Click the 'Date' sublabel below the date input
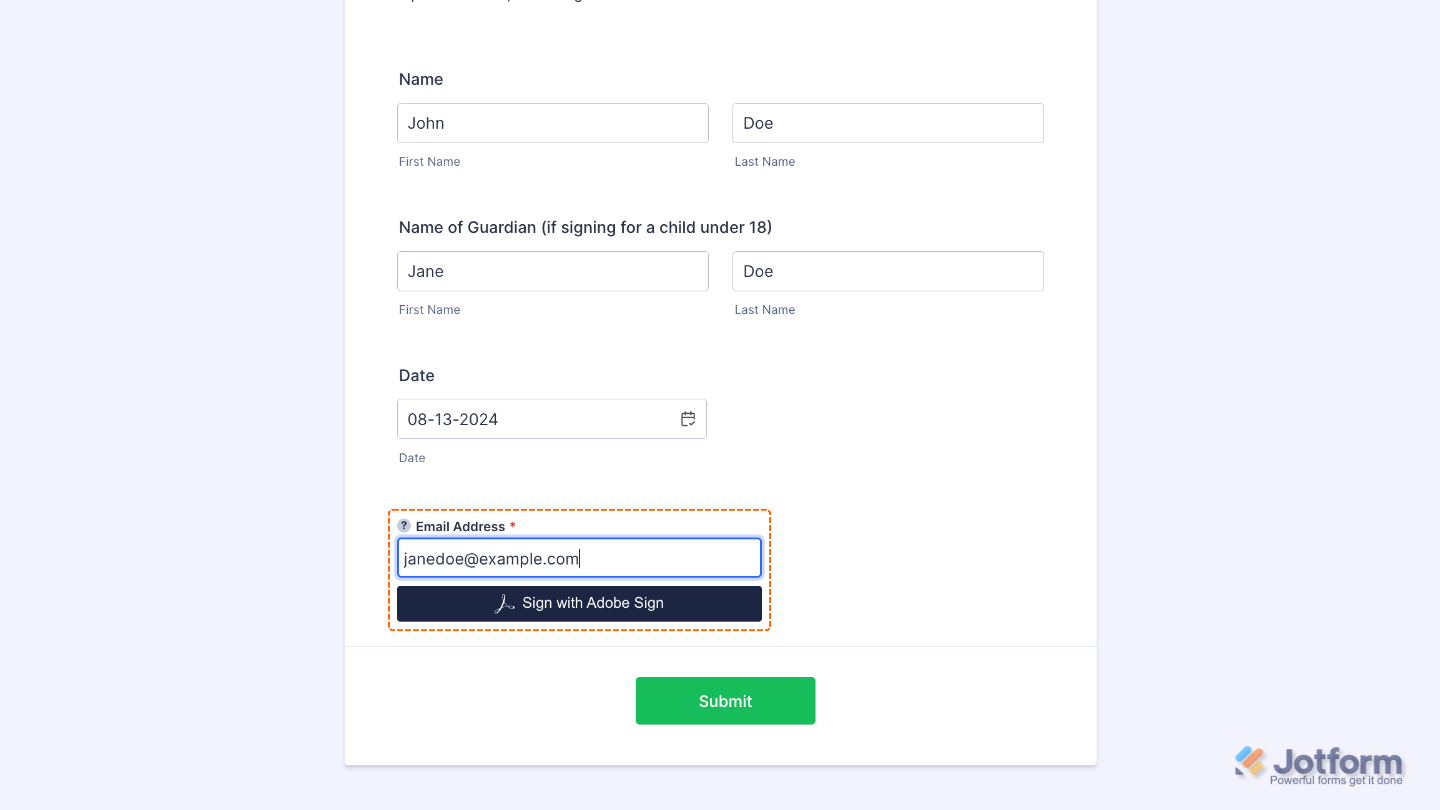The image size is (1440, 810). (412, 457)
